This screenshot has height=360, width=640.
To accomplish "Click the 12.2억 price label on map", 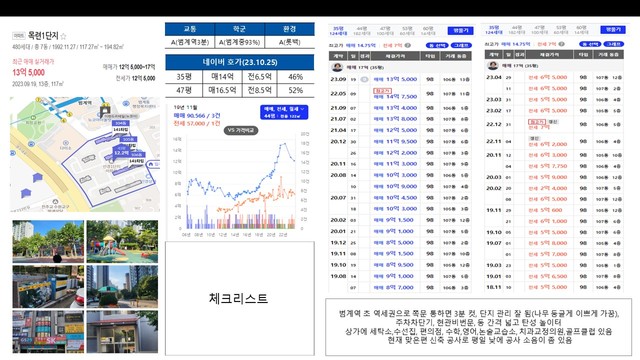I will pyautogui.click(x=121, y=153).
